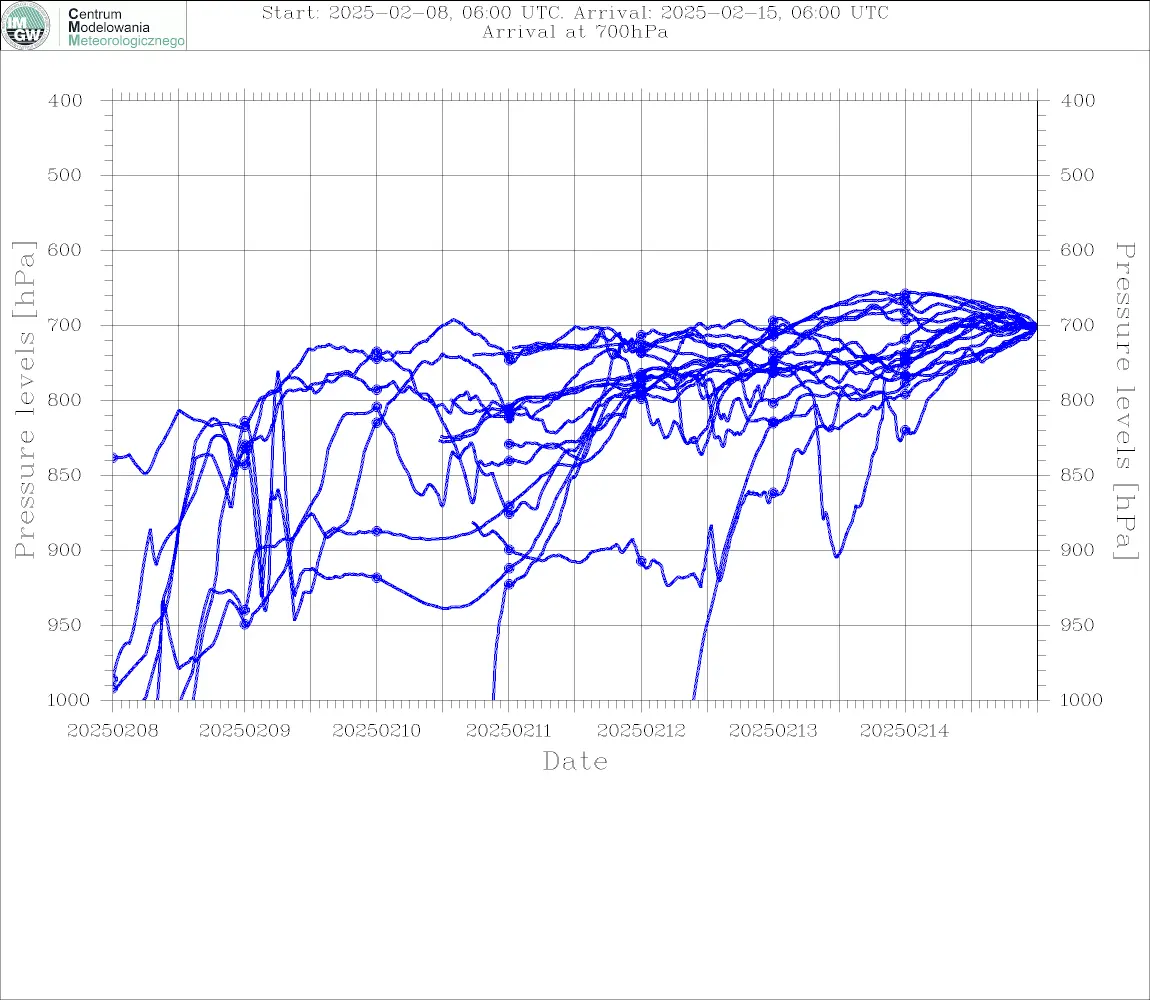Click the left axis 850 label

[65, 475]
